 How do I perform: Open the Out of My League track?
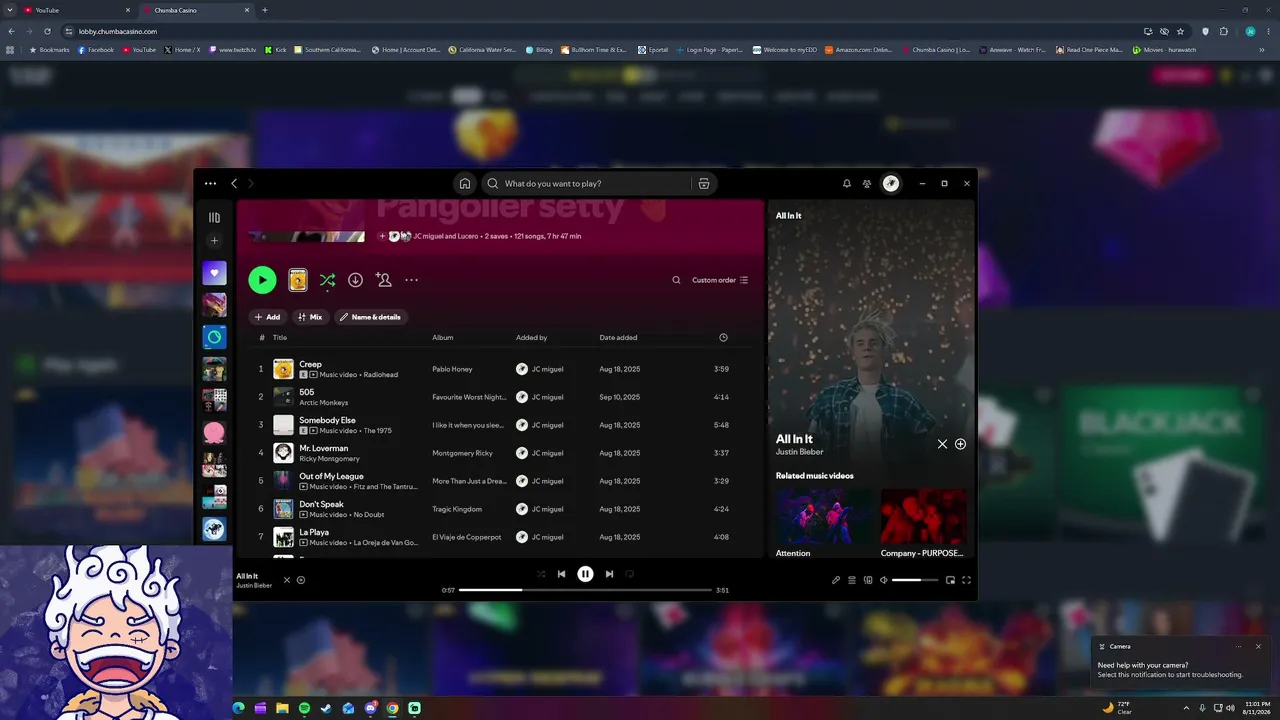(332, 476)
